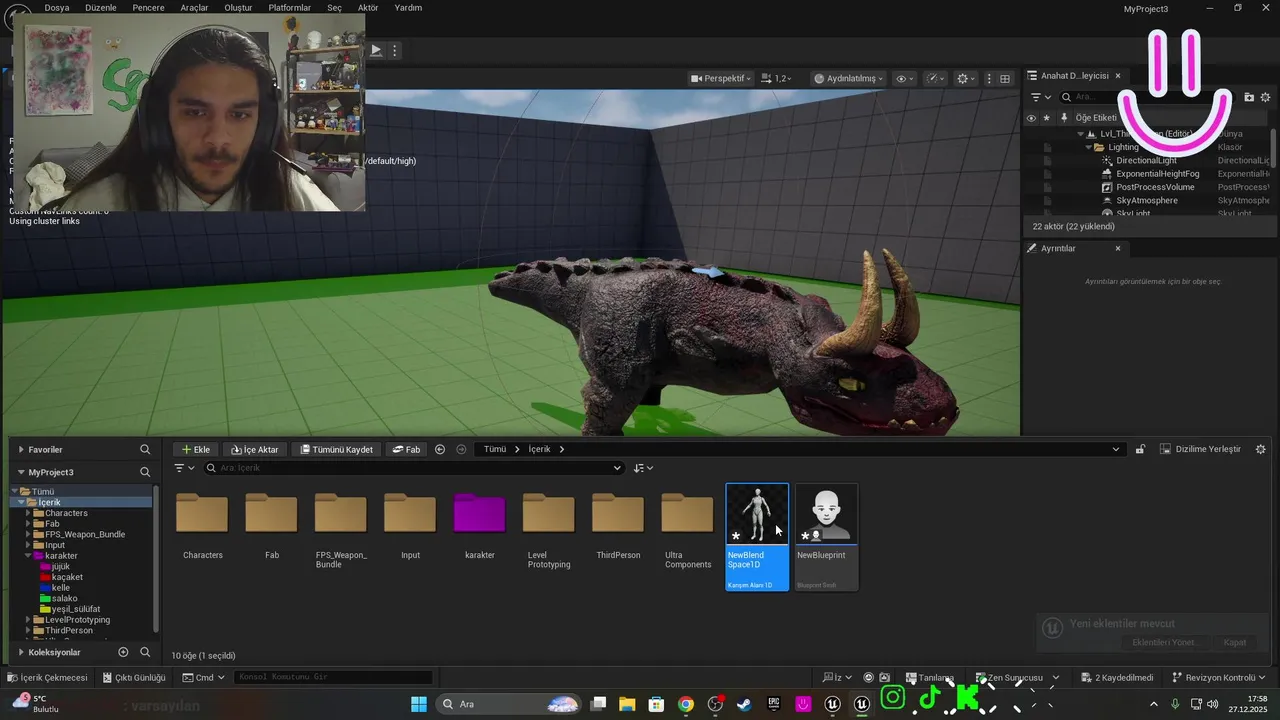Open the Düzenle menu
This screenshot has width=1280, height=720.
tap(101, 8)
